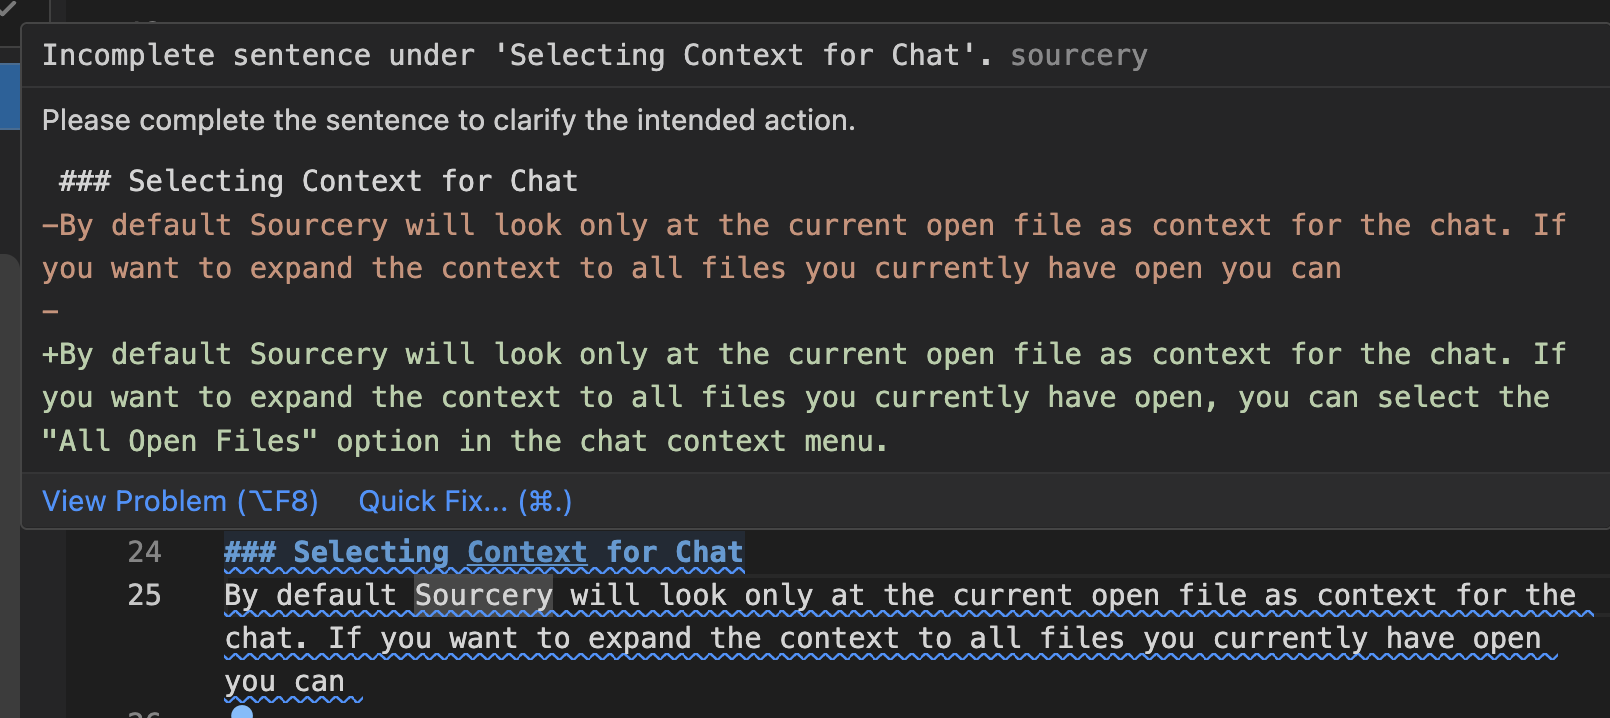Click the blue activity bar strip at left edge
The width and height of the screenshot is (1610, 718).
(x=9, y=96)
